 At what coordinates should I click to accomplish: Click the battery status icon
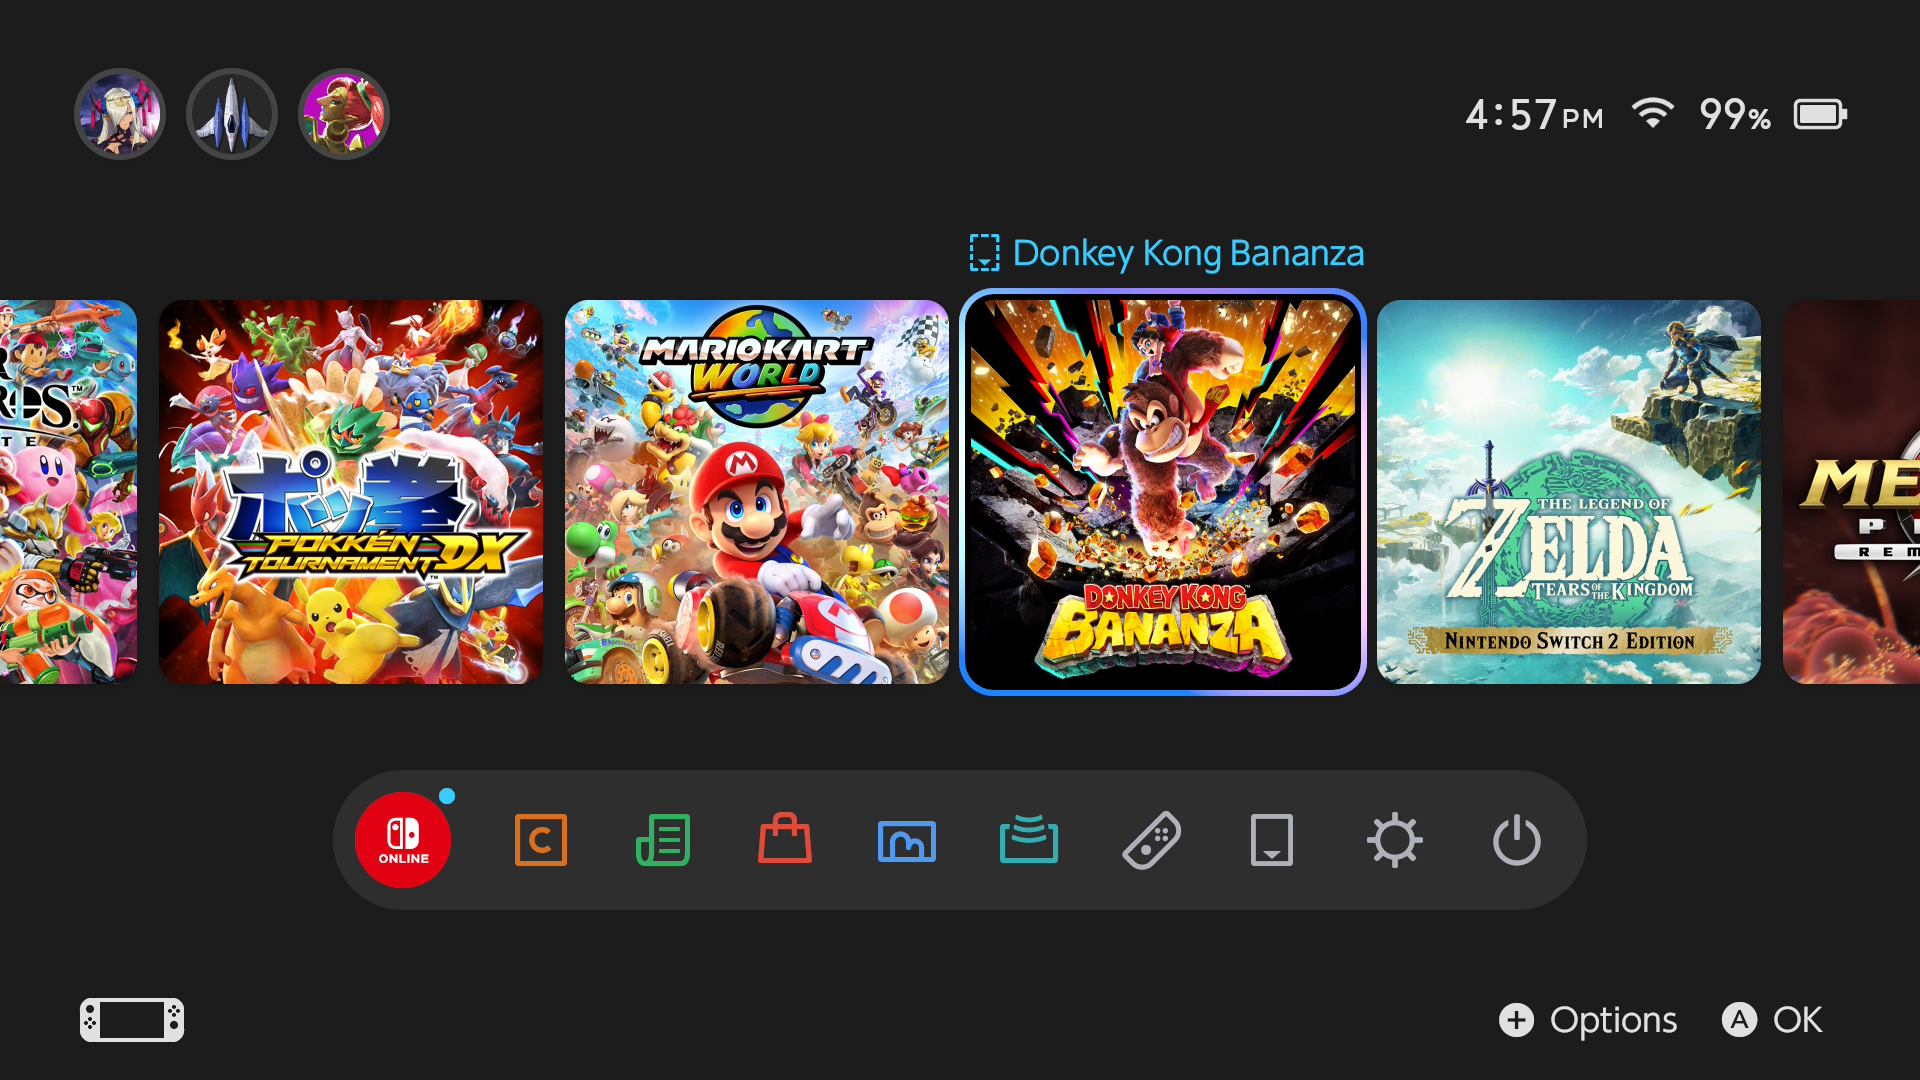[x=1820, y=114]
